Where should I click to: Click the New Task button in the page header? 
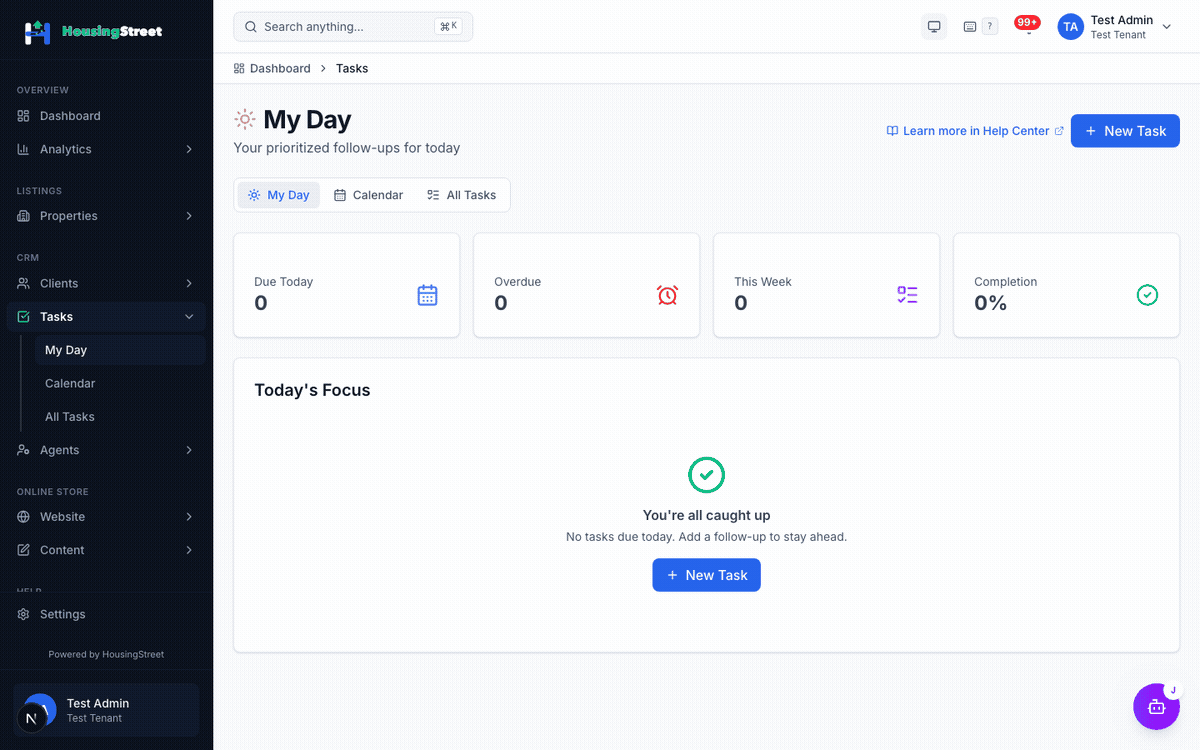click(1125, 131)
